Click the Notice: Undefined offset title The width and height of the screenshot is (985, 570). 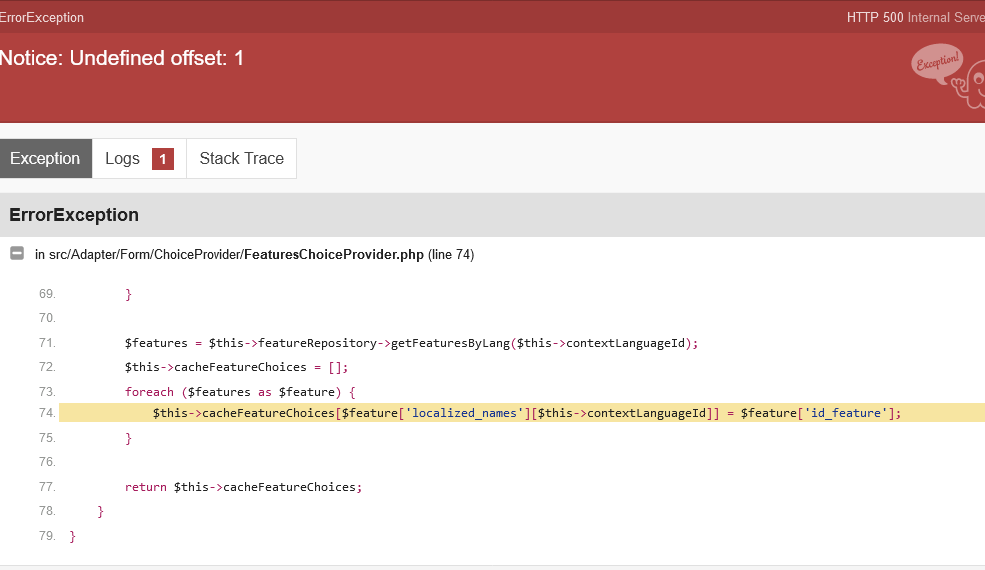pyautogui.click(x=121, y=58)
